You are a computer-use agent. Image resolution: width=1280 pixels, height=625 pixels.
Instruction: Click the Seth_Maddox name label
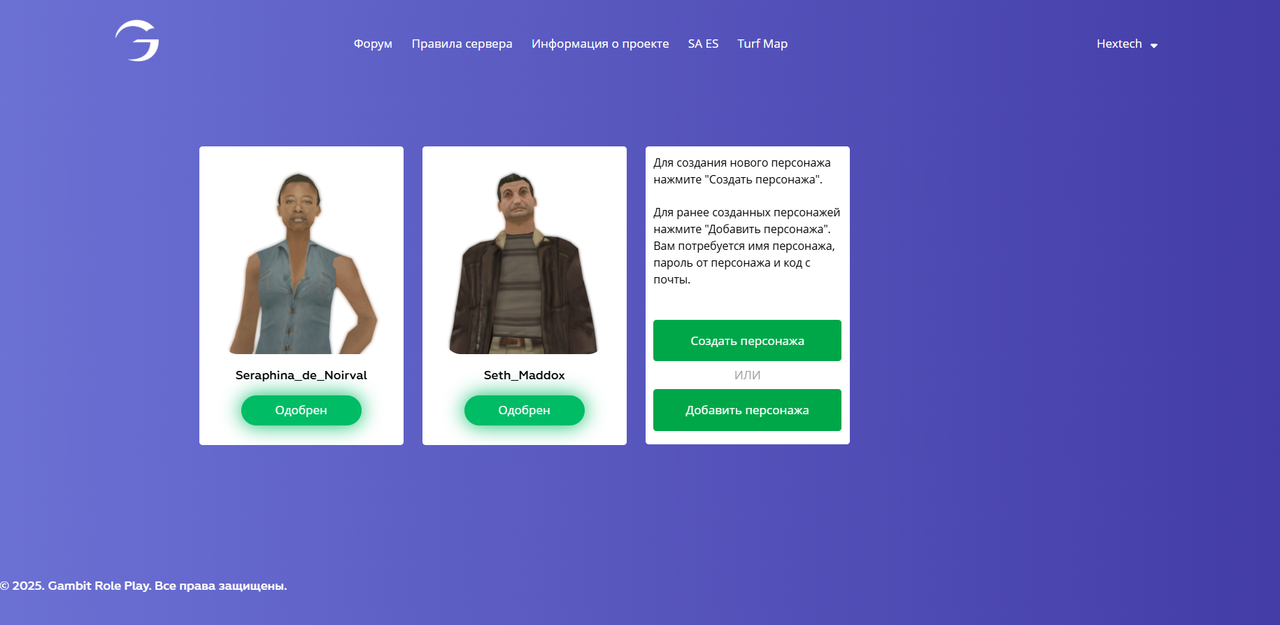point(524,375)
